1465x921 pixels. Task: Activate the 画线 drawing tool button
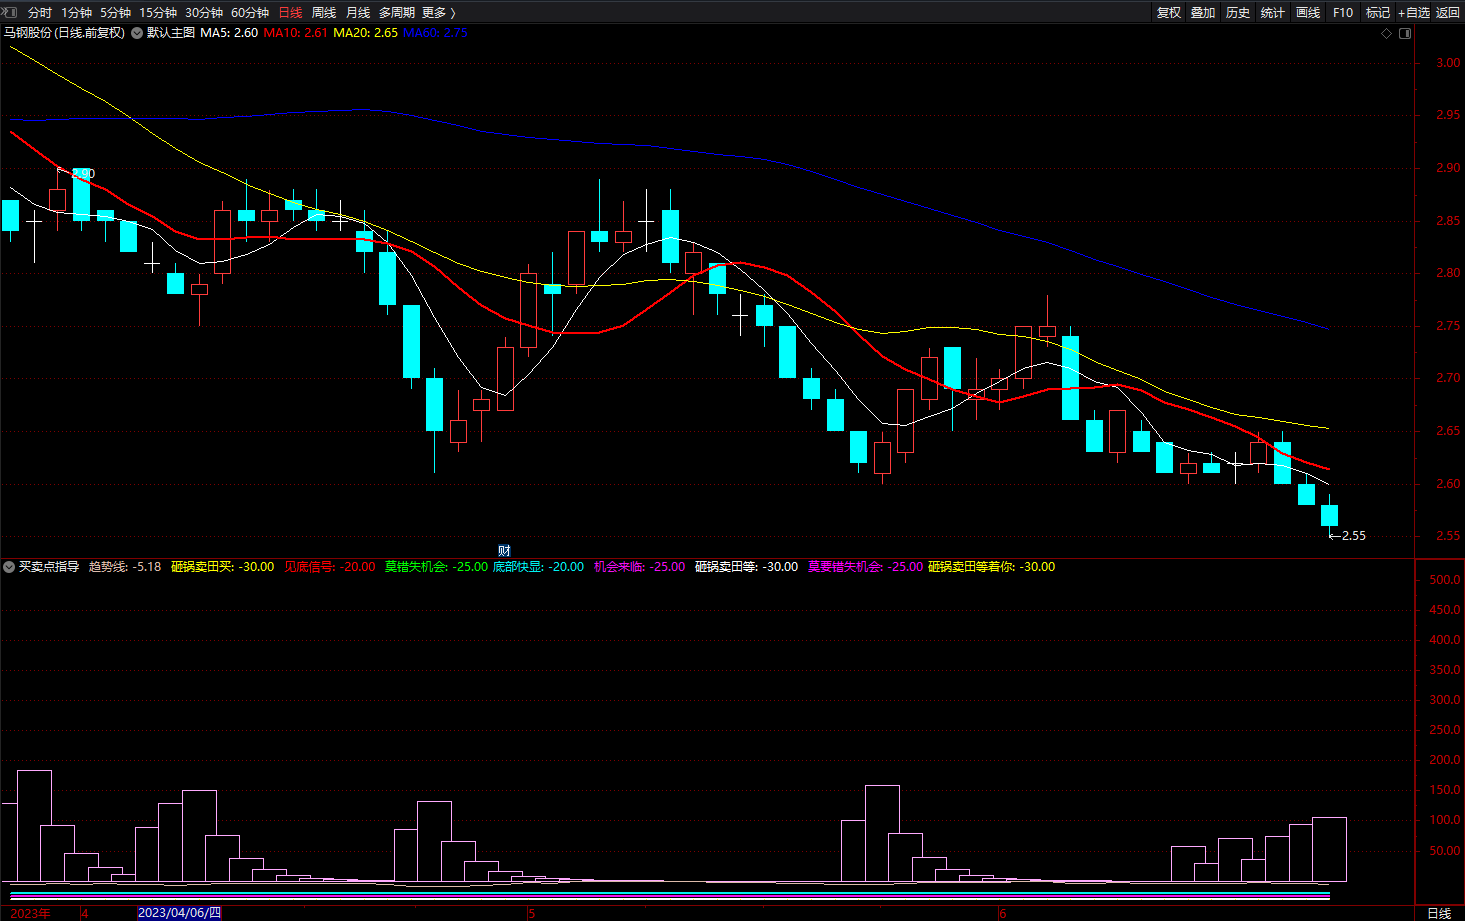tap(1308, 12)
